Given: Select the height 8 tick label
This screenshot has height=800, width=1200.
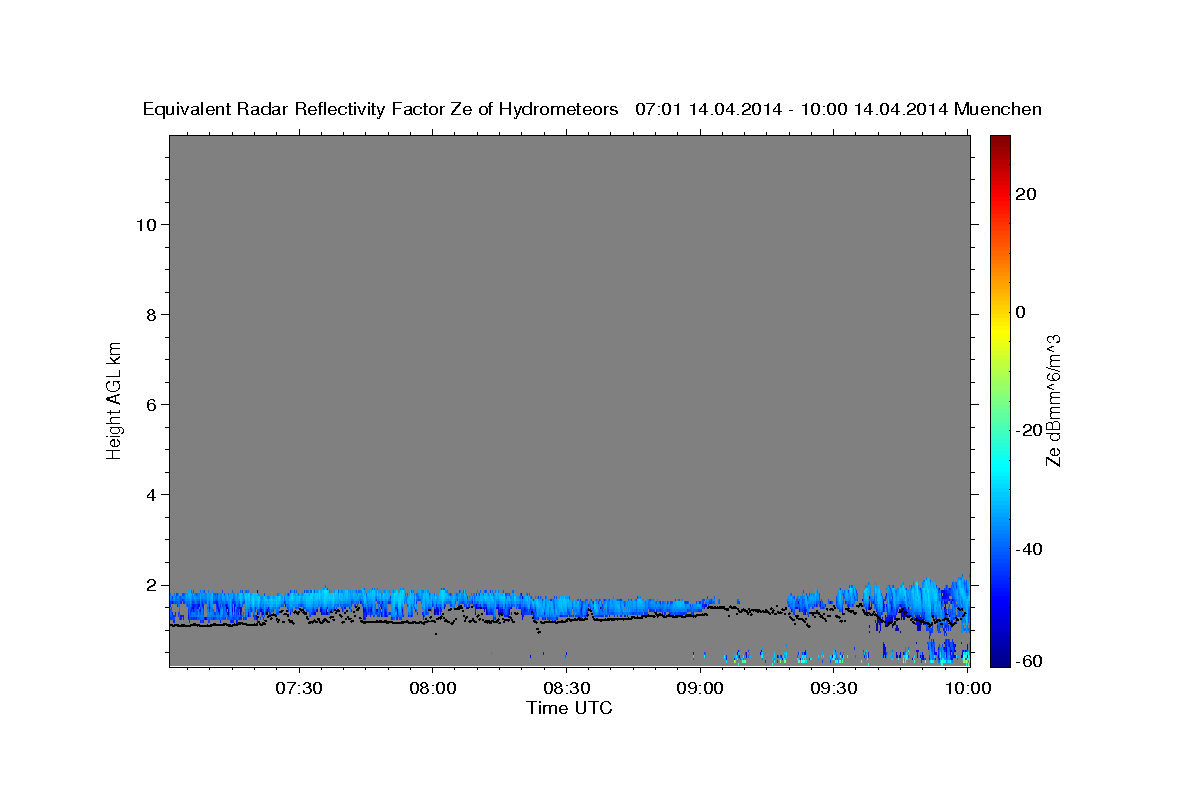Looking at the screenshot, I should (x=152, y=315).
